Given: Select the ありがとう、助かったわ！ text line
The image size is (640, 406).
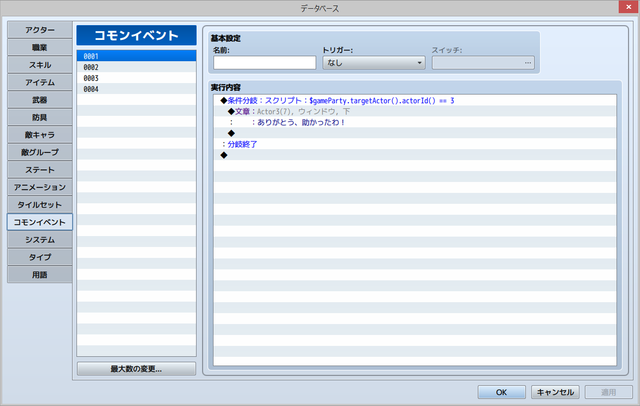Looking at the screenshot, I should pyautogui.click(x=415, y=122).
